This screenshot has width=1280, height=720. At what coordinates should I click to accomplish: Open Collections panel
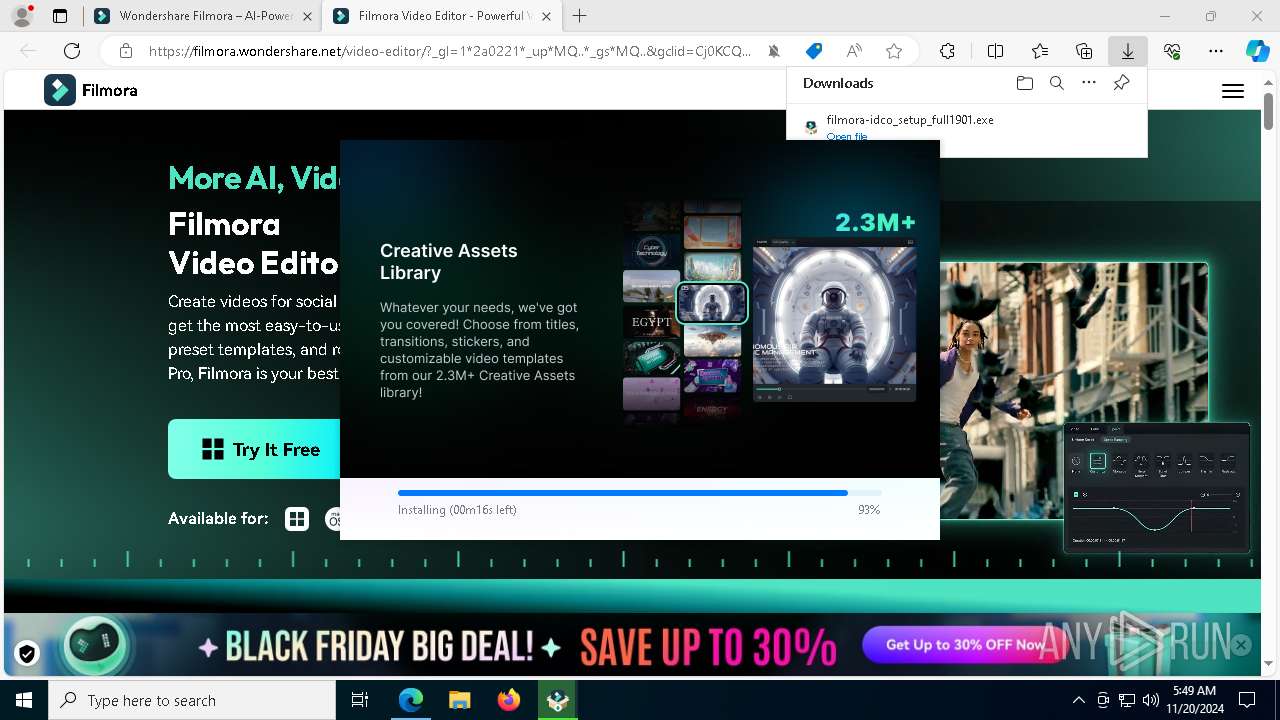[1084, 51]
